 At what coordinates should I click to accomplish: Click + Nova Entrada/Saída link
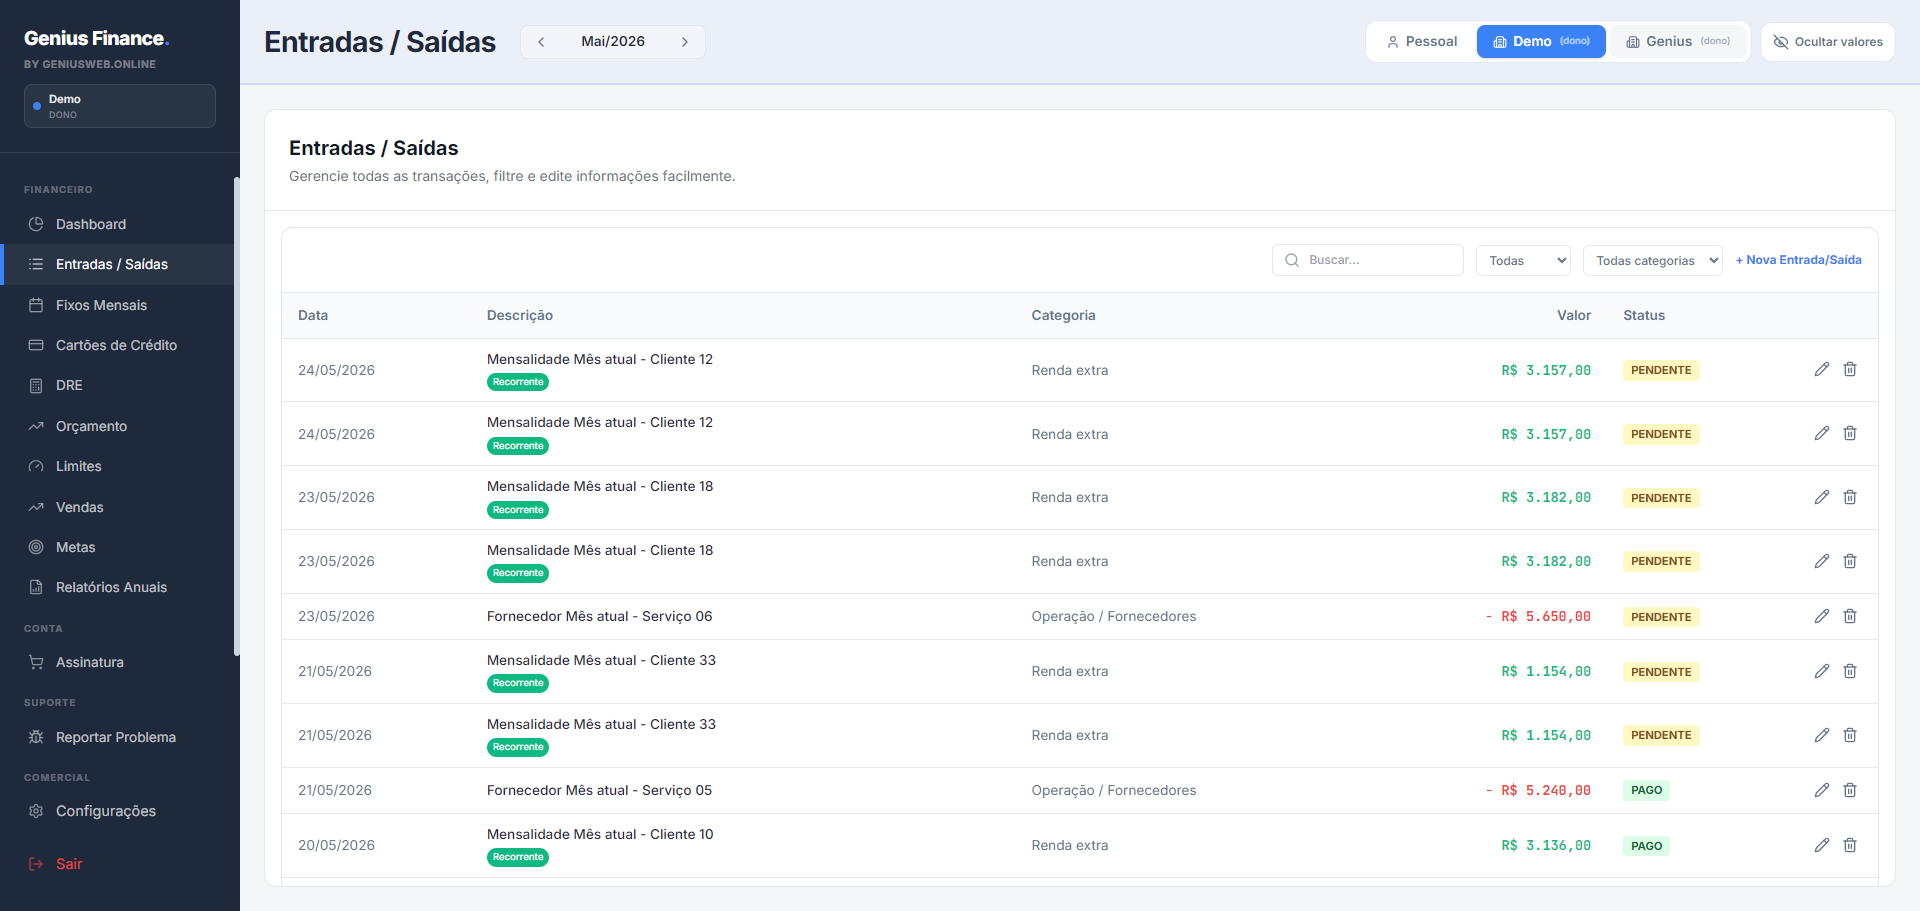tap(1798, 260)
